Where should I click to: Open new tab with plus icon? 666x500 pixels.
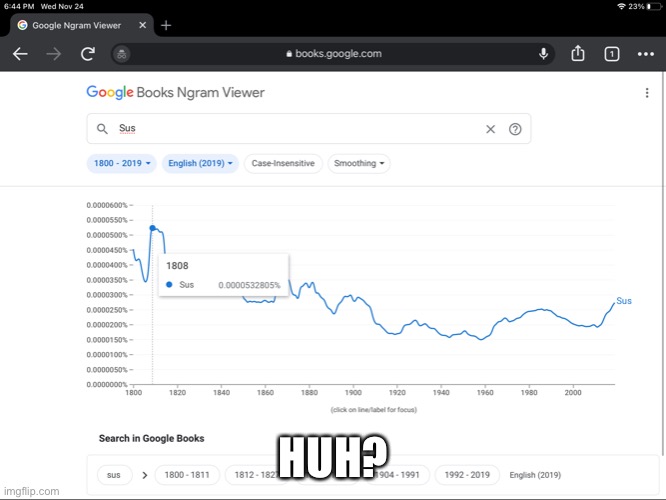(x=166, y=25)
